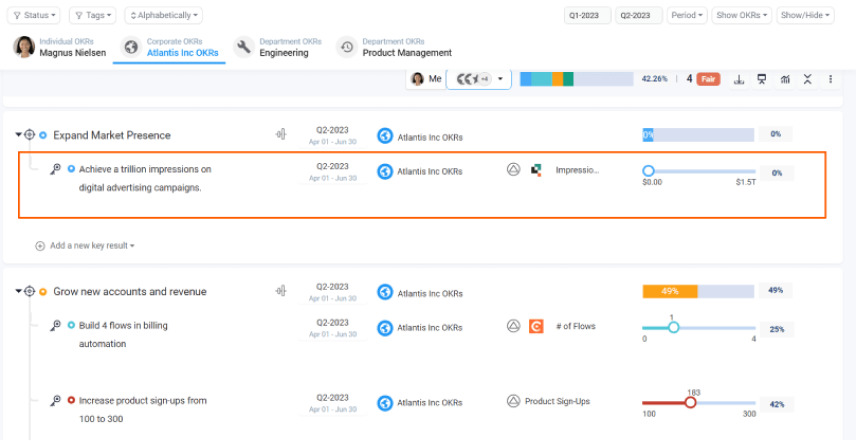Image resolution: width=856 pixels, height=441 pixels.
Task: Click key icon beside Increase product sign-ups
Action: tap(55, 401)
